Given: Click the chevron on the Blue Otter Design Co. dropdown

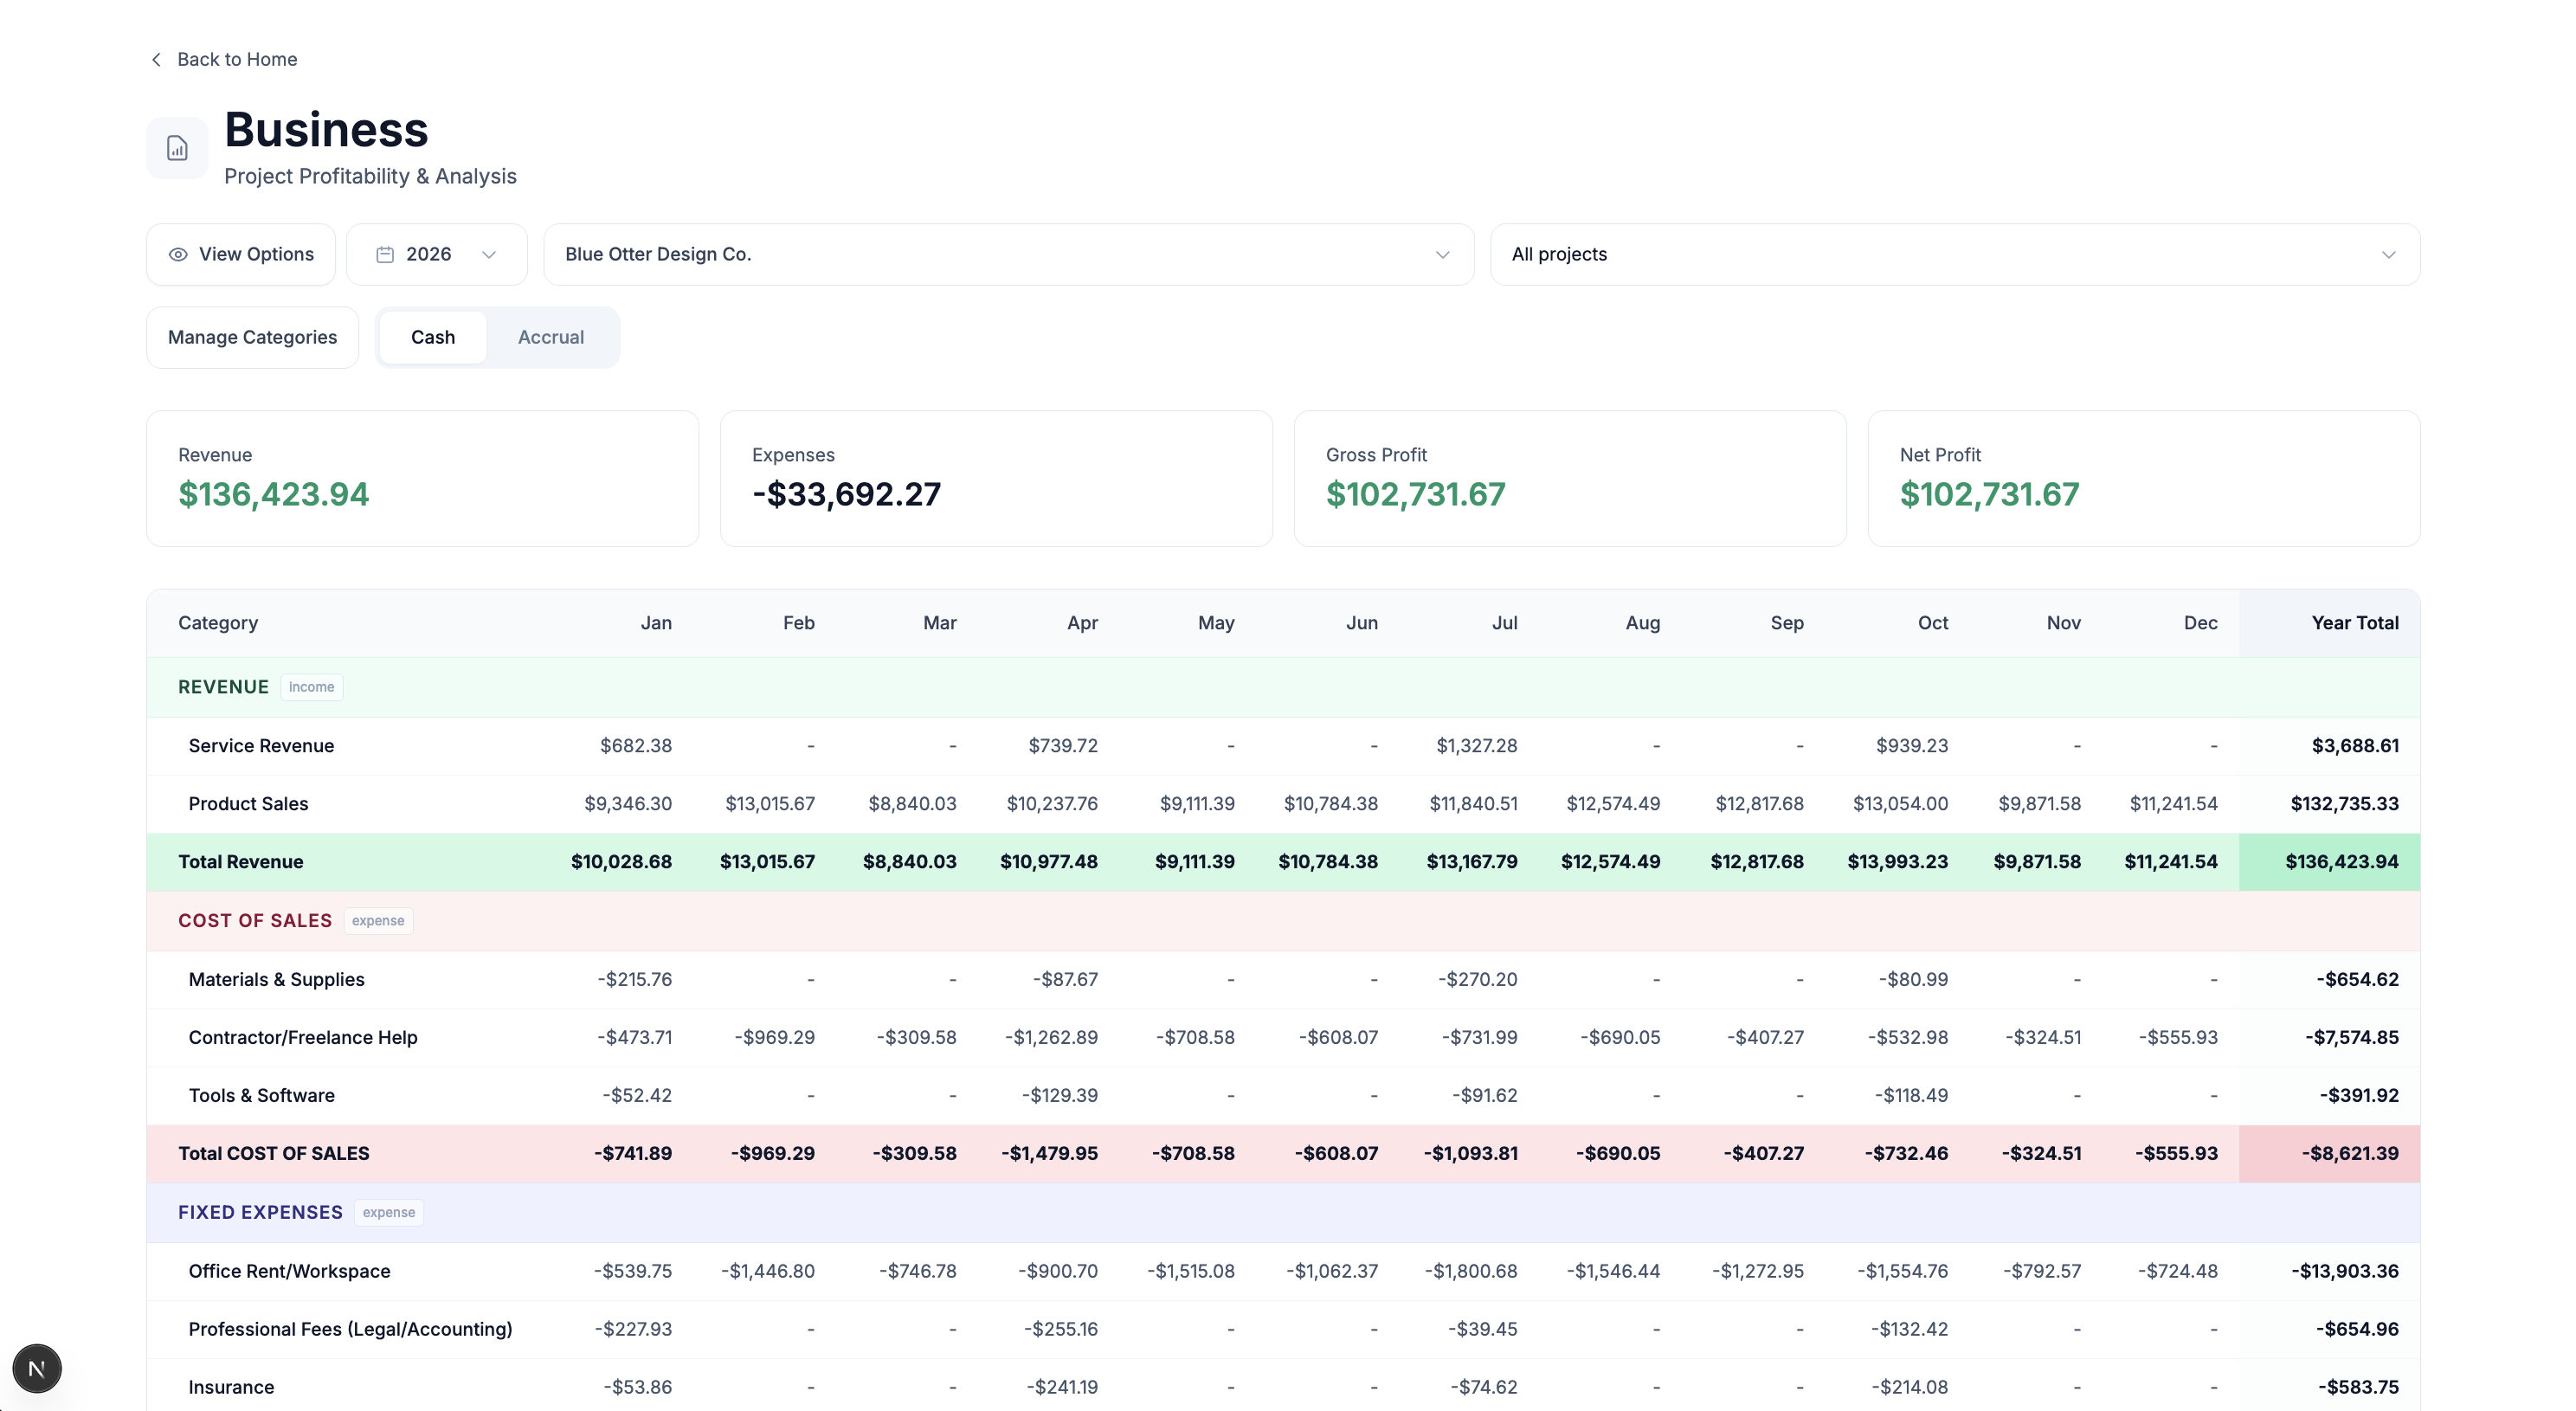Looking at the screenshot, I should (1442, 255).
